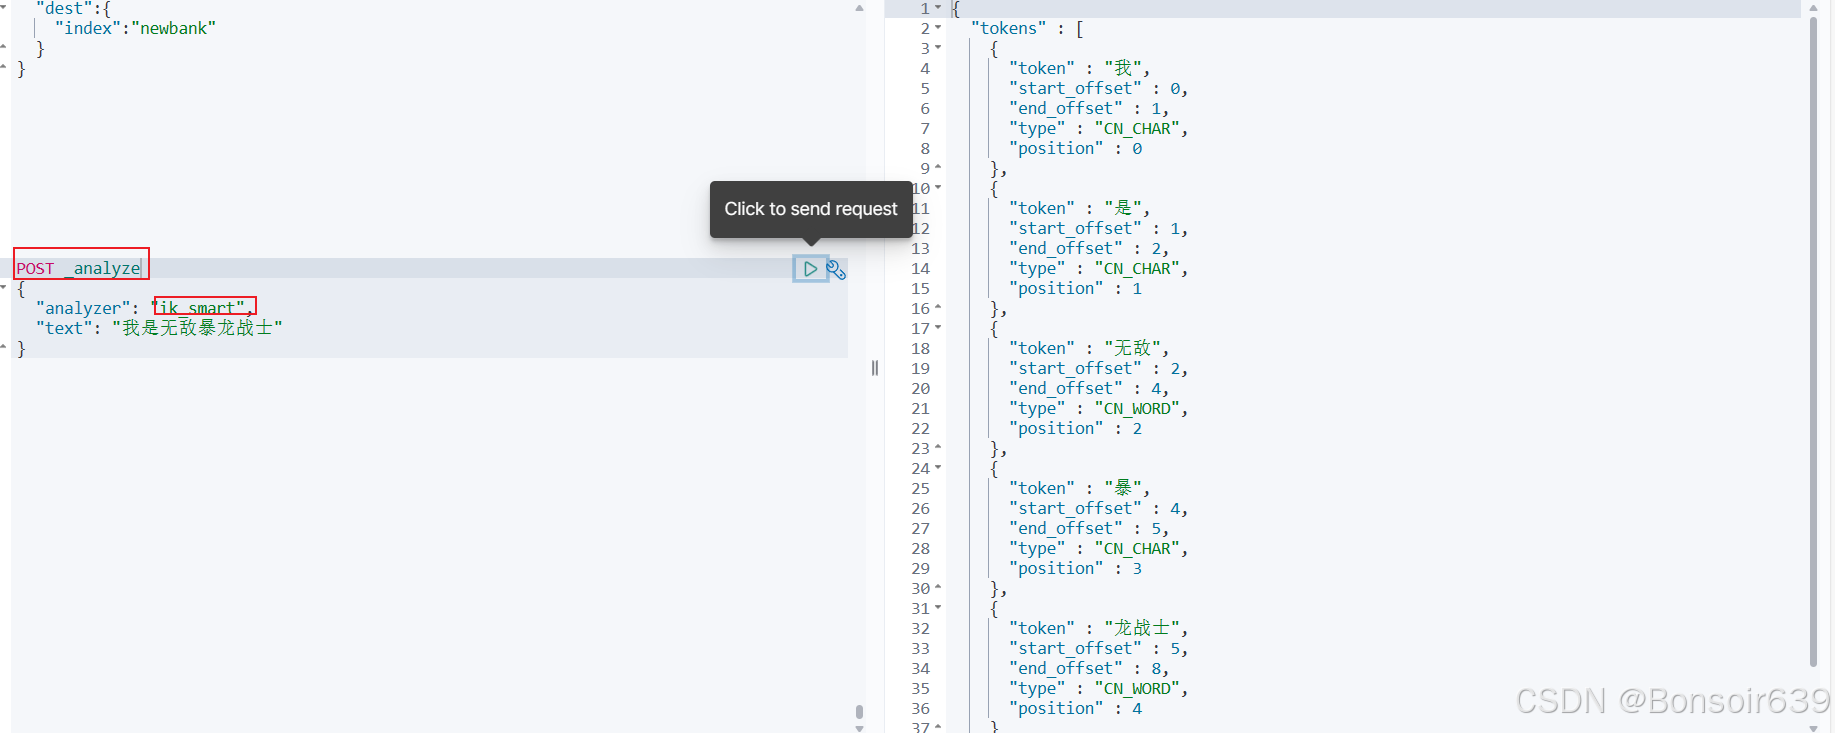Click the "position" : 4 line
The width and height of the screenshot is (1835, 733).
(1075, 708)
